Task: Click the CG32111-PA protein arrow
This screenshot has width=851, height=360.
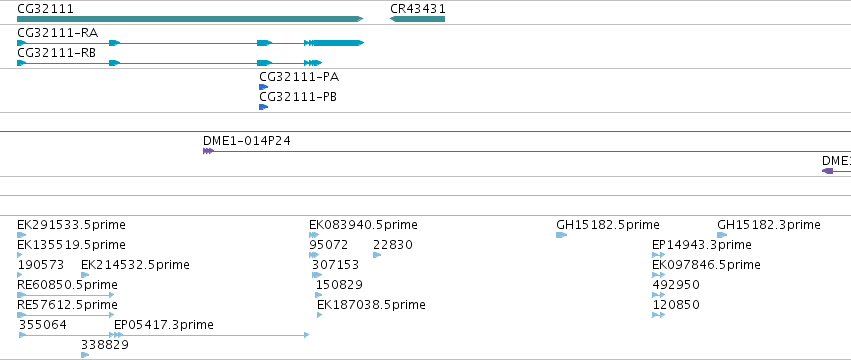Action: [x=264, y=87]
